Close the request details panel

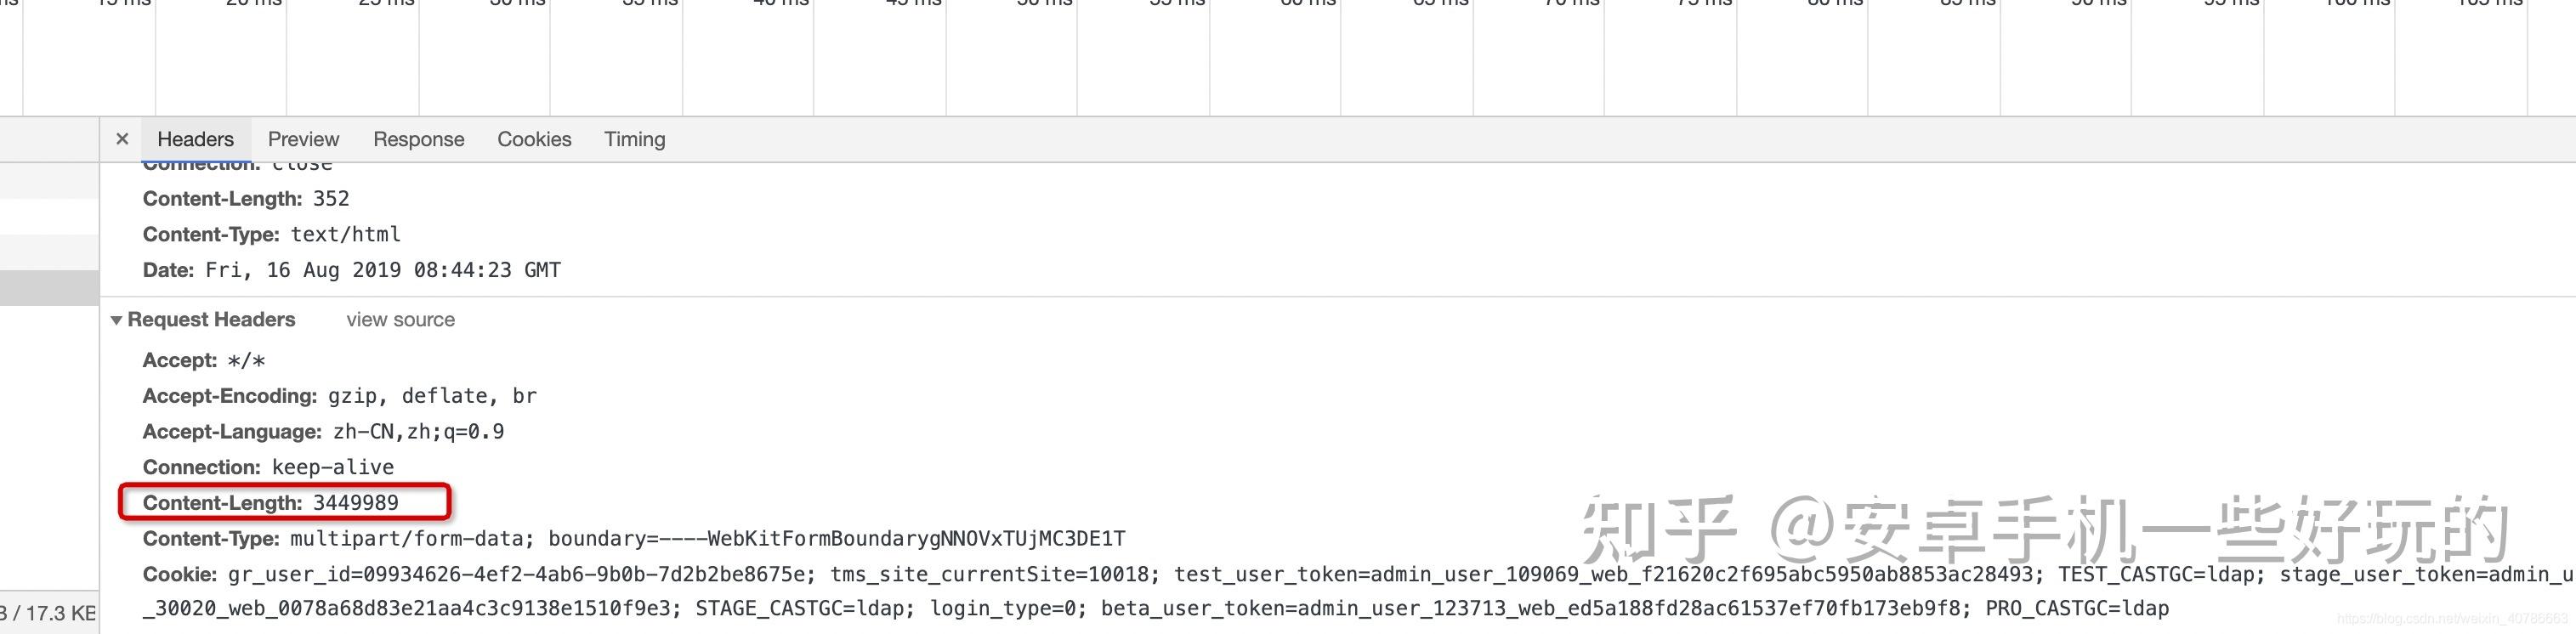pyautogui.click(x=122, y=139)
